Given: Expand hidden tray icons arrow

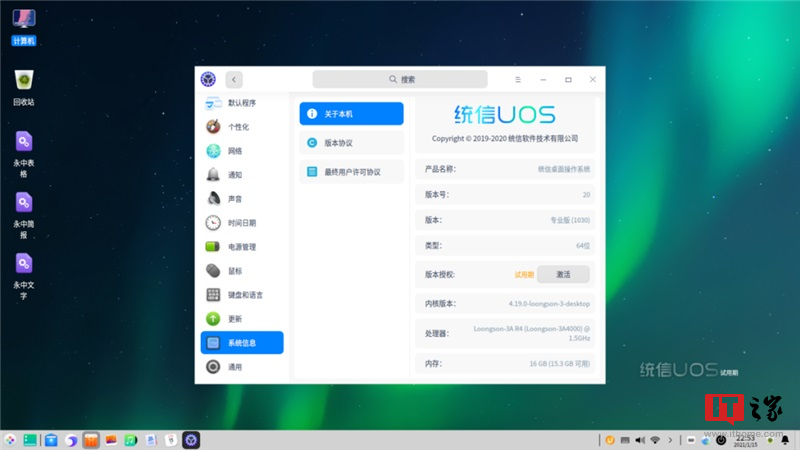Looking at the screenshot, I should 670,440.
